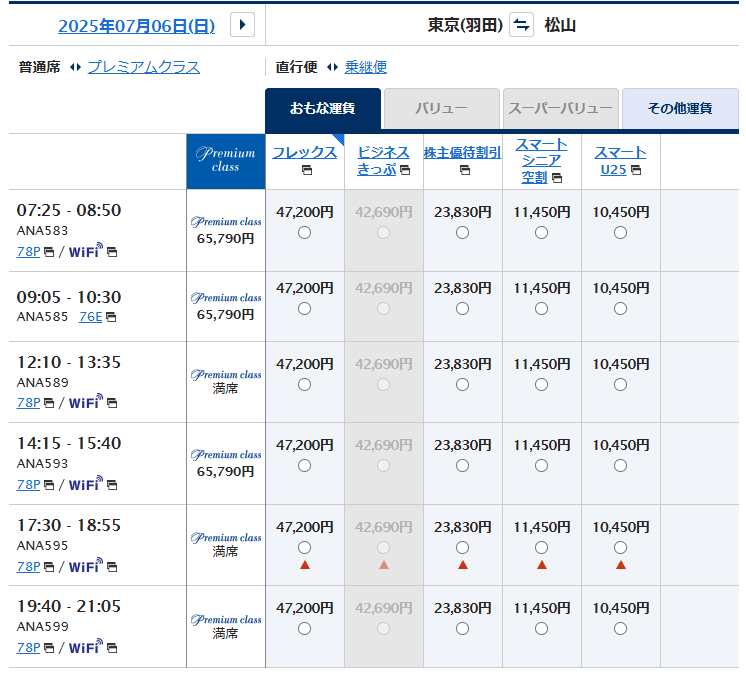
Task: Open aircraft info icon next to 78P for ANA583
Action: [x=49, y=252]
